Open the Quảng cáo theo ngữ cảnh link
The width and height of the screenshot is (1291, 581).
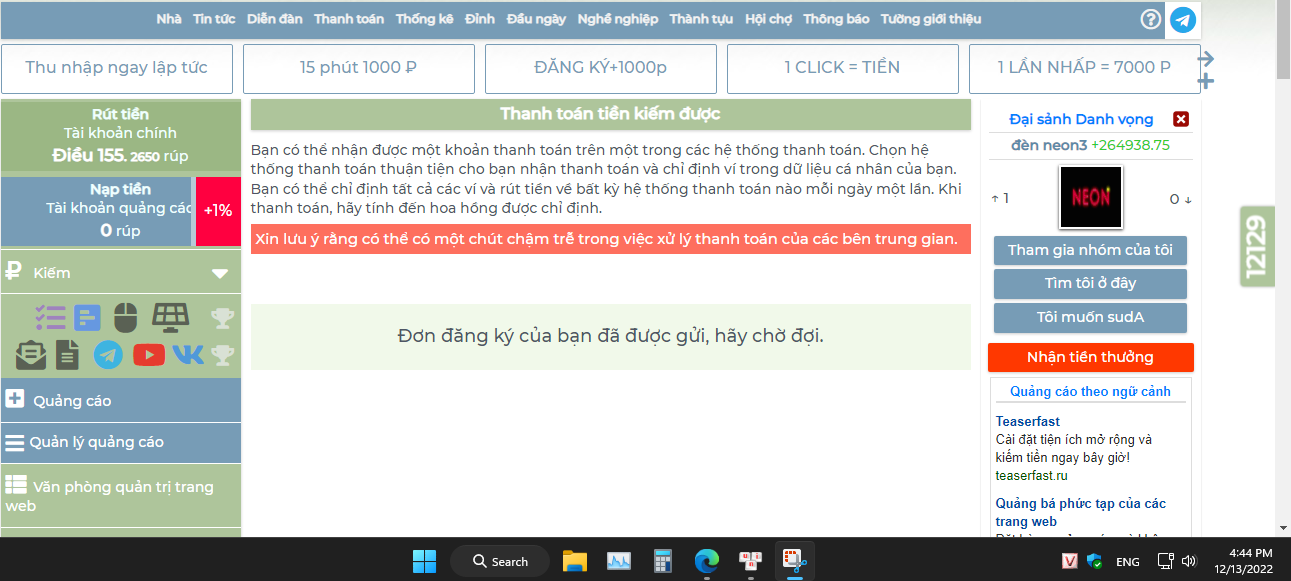(1090, 391)
